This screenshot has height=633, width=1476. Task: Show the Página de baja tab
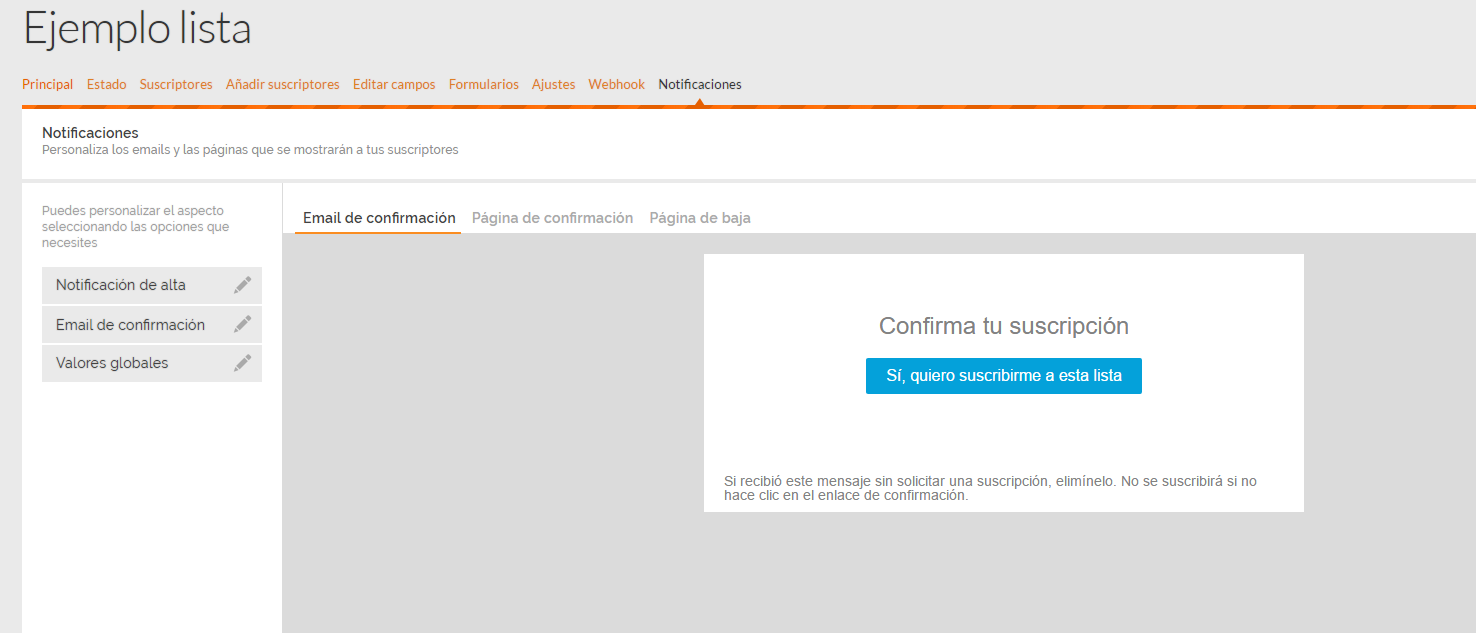pyautogui.click(x=700, y=218)
